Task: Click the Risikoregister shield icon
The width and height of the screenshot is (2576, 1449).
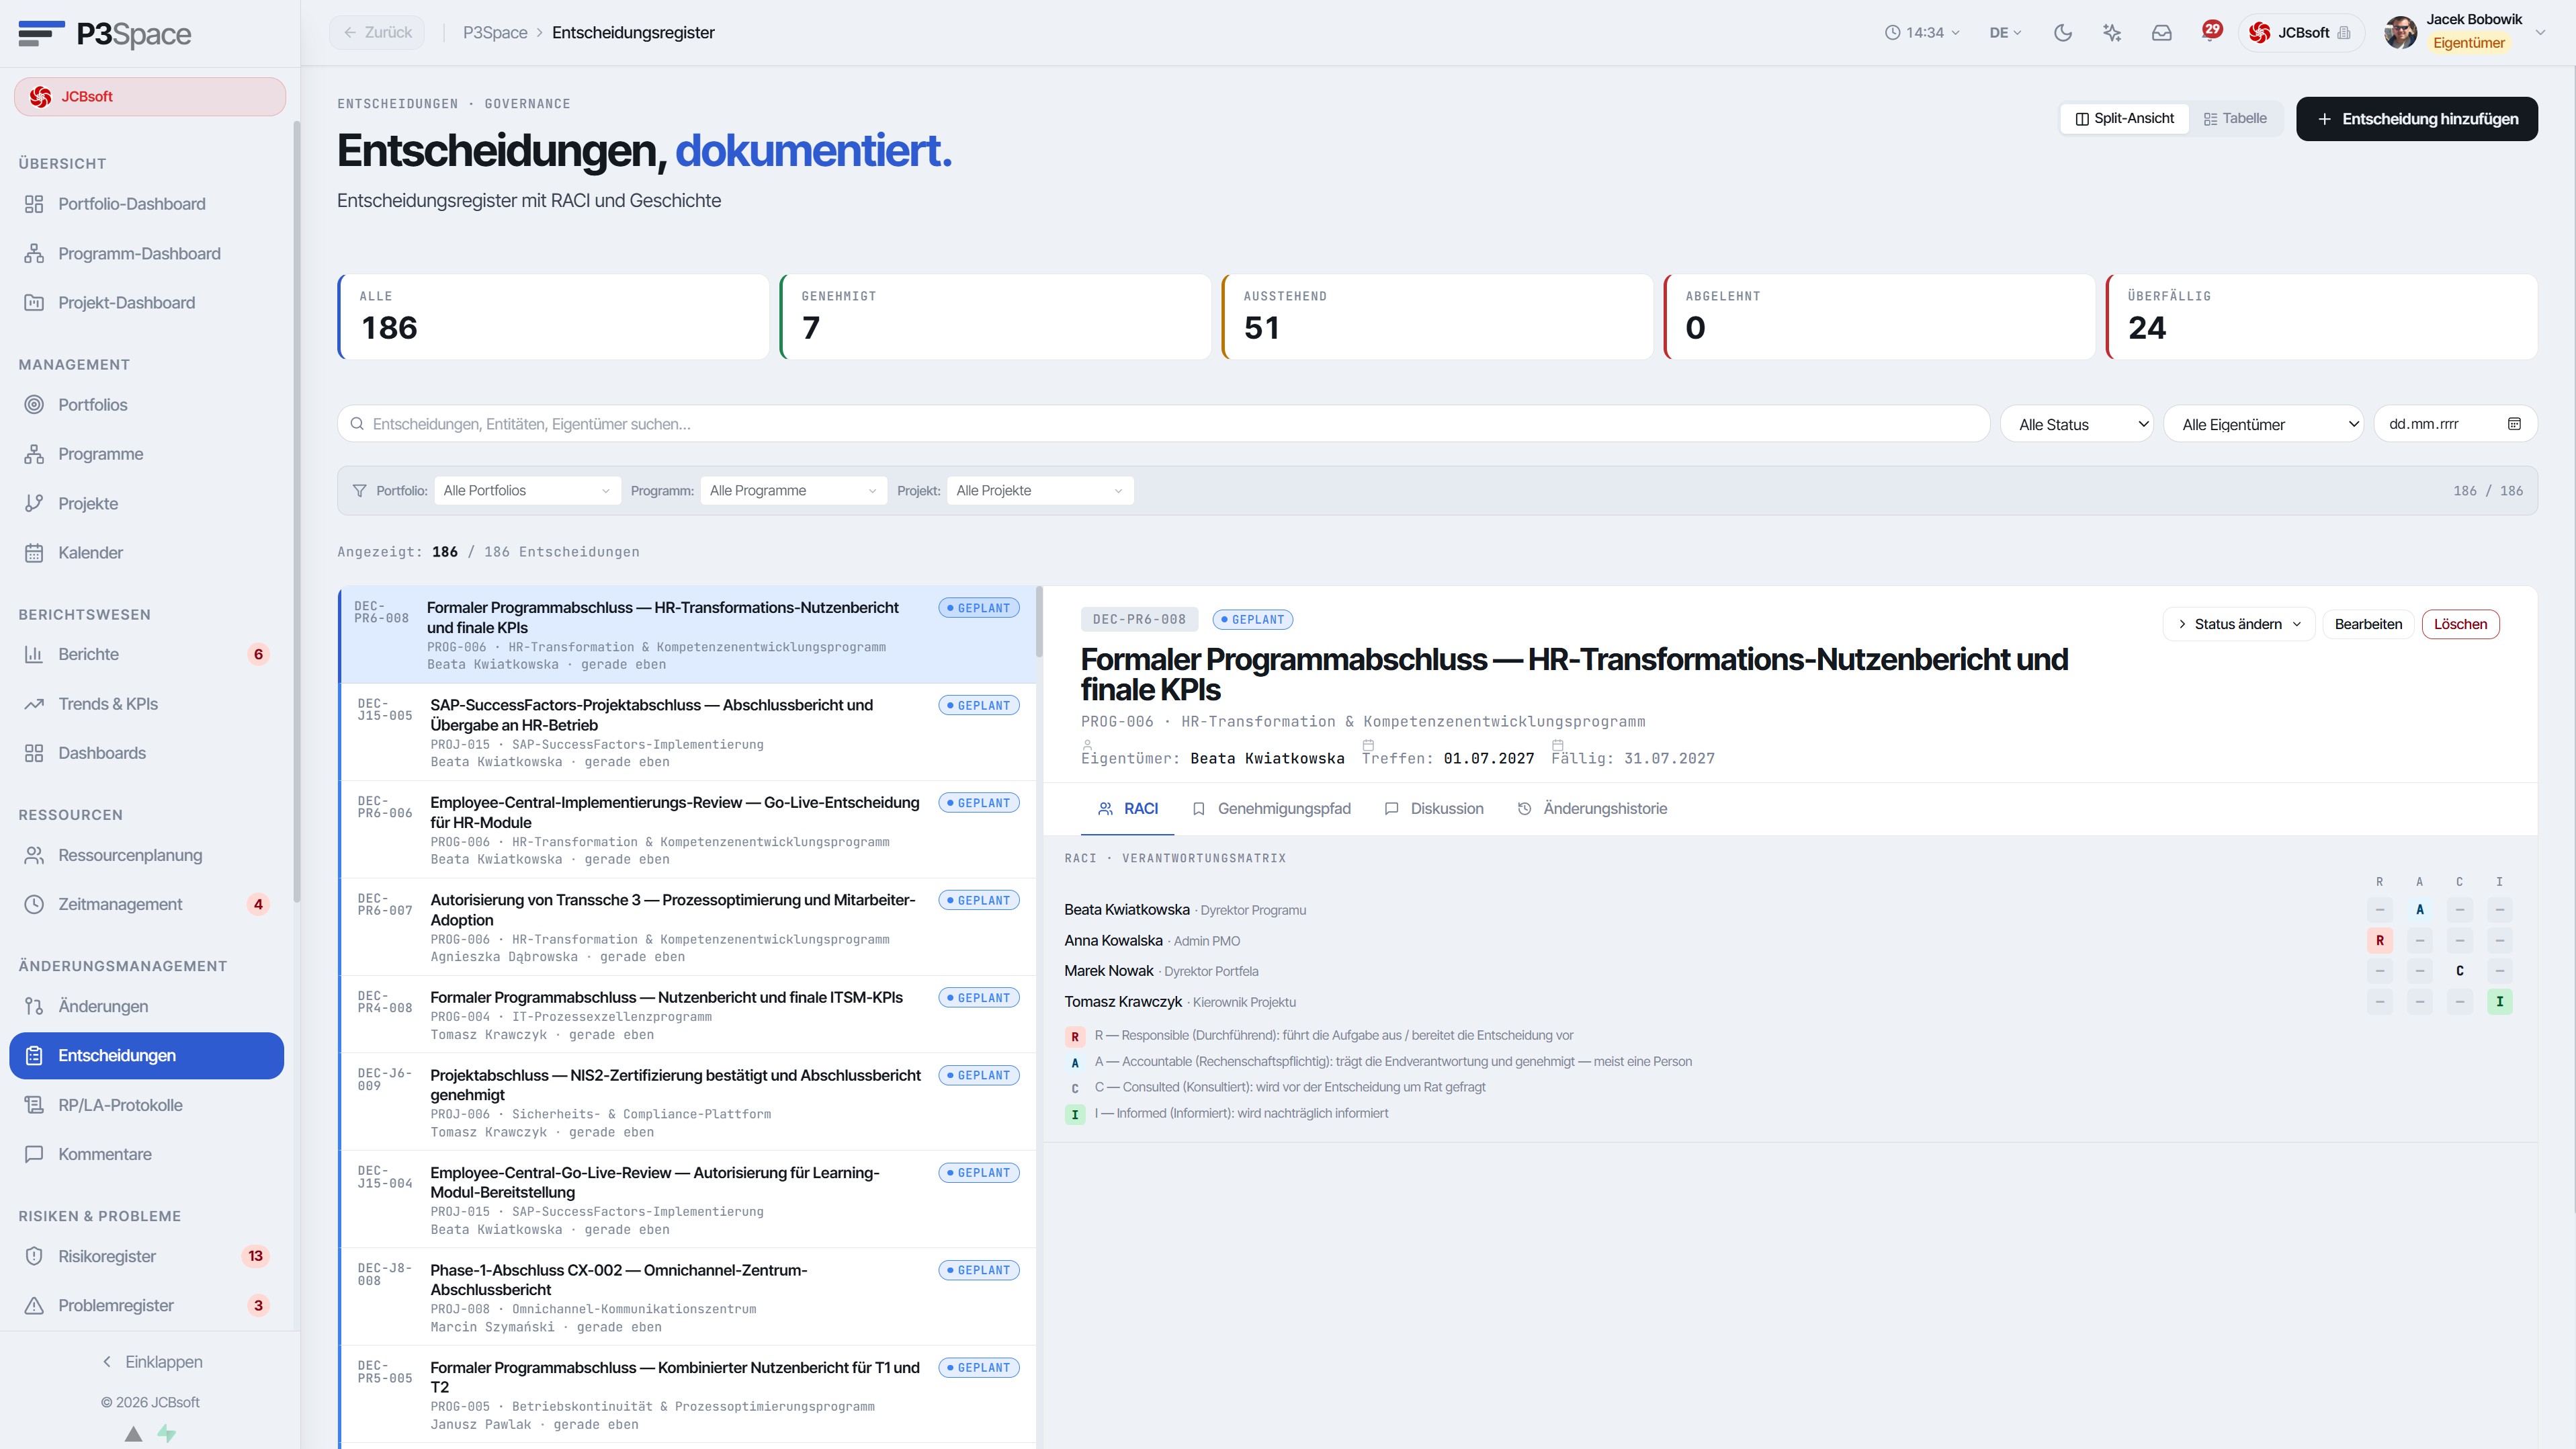Action: 34,1256
